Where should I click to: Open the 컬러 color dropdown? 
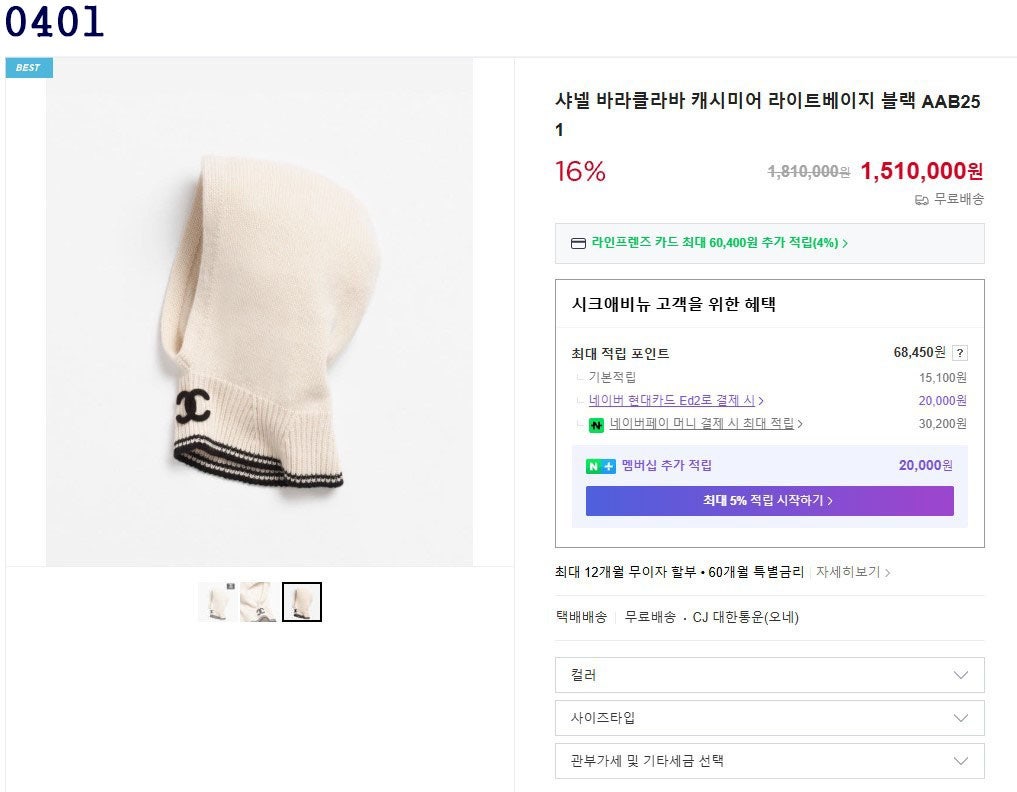(769, 675)
